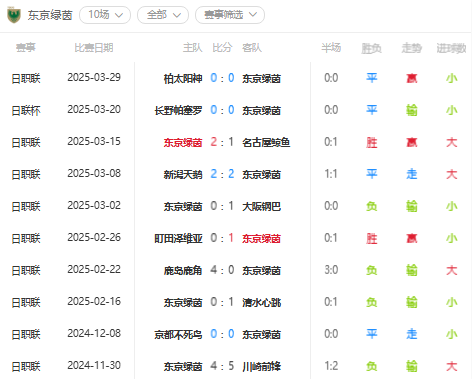Viewport: 472px width, 379px height.
Task: Open team 鹿岛鹿角
Action: click(183, 270)
